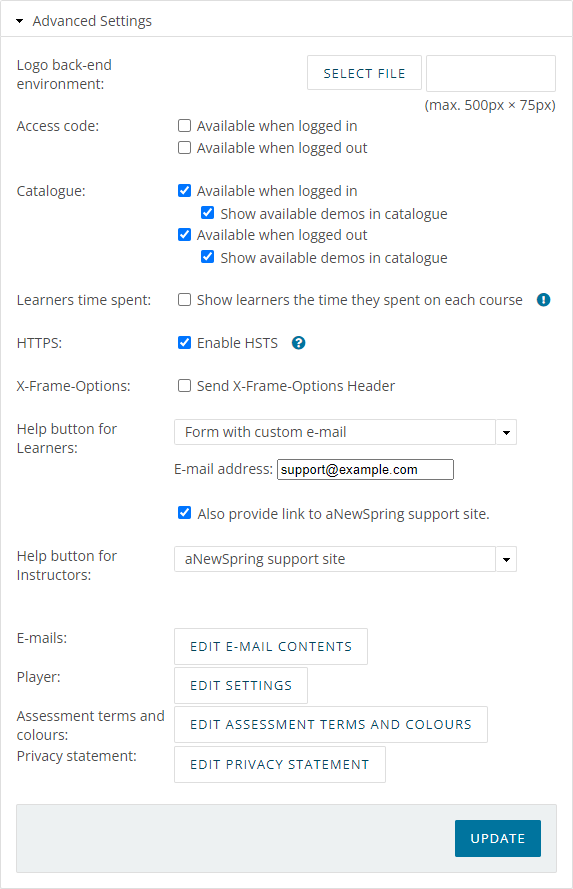Screen dimensions: 573x889
Task: Uncheck Catalogue available when logged out
Action: (x=184, y=234)
